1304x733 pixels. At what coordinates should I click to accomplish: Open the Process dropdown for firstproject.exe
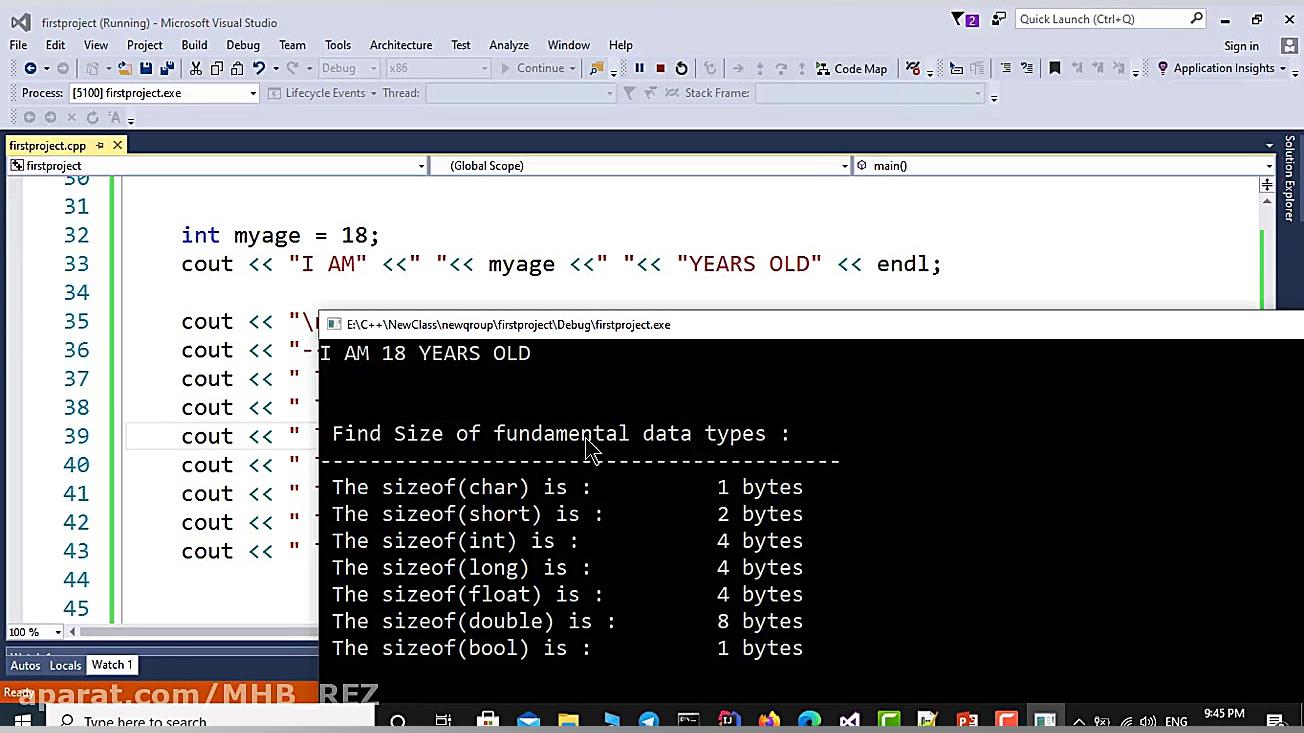pos(253,93)
